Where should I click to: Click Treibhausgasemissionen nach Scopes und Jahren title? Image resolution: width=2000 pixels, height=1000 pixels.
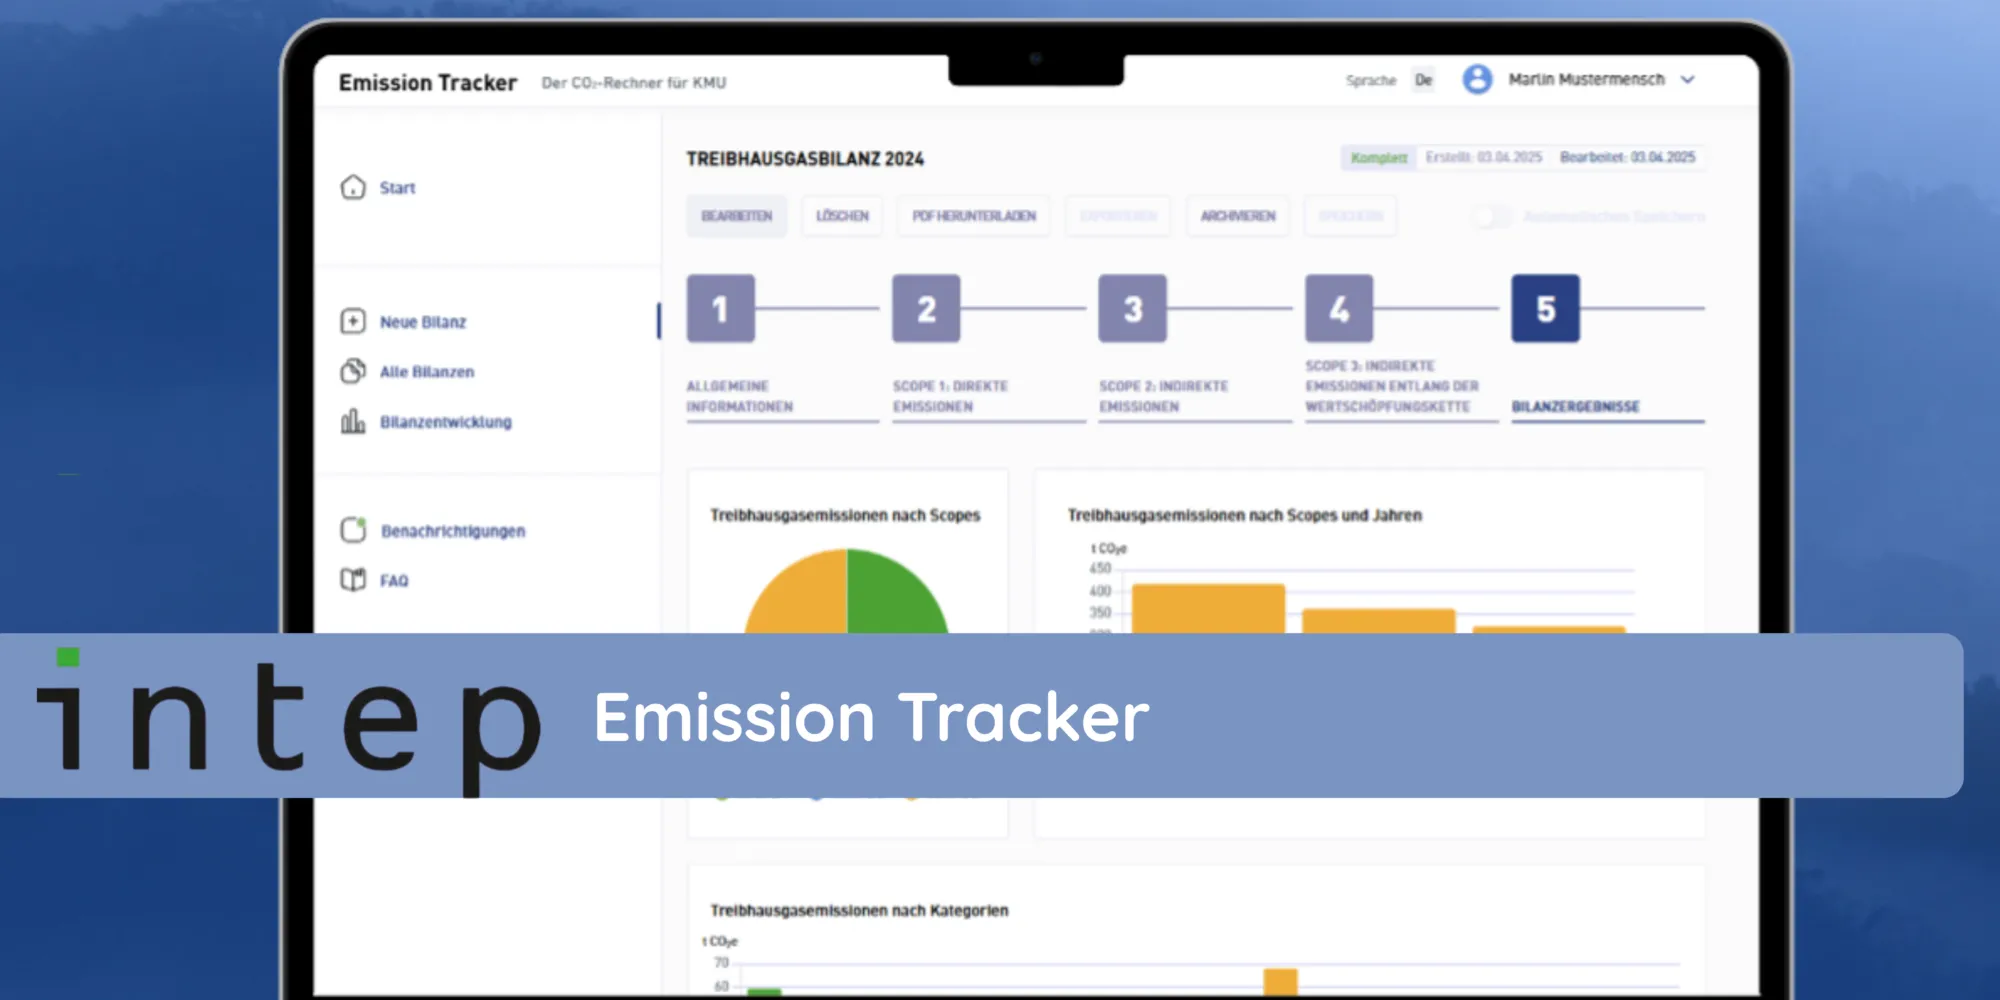point(1244,515)
